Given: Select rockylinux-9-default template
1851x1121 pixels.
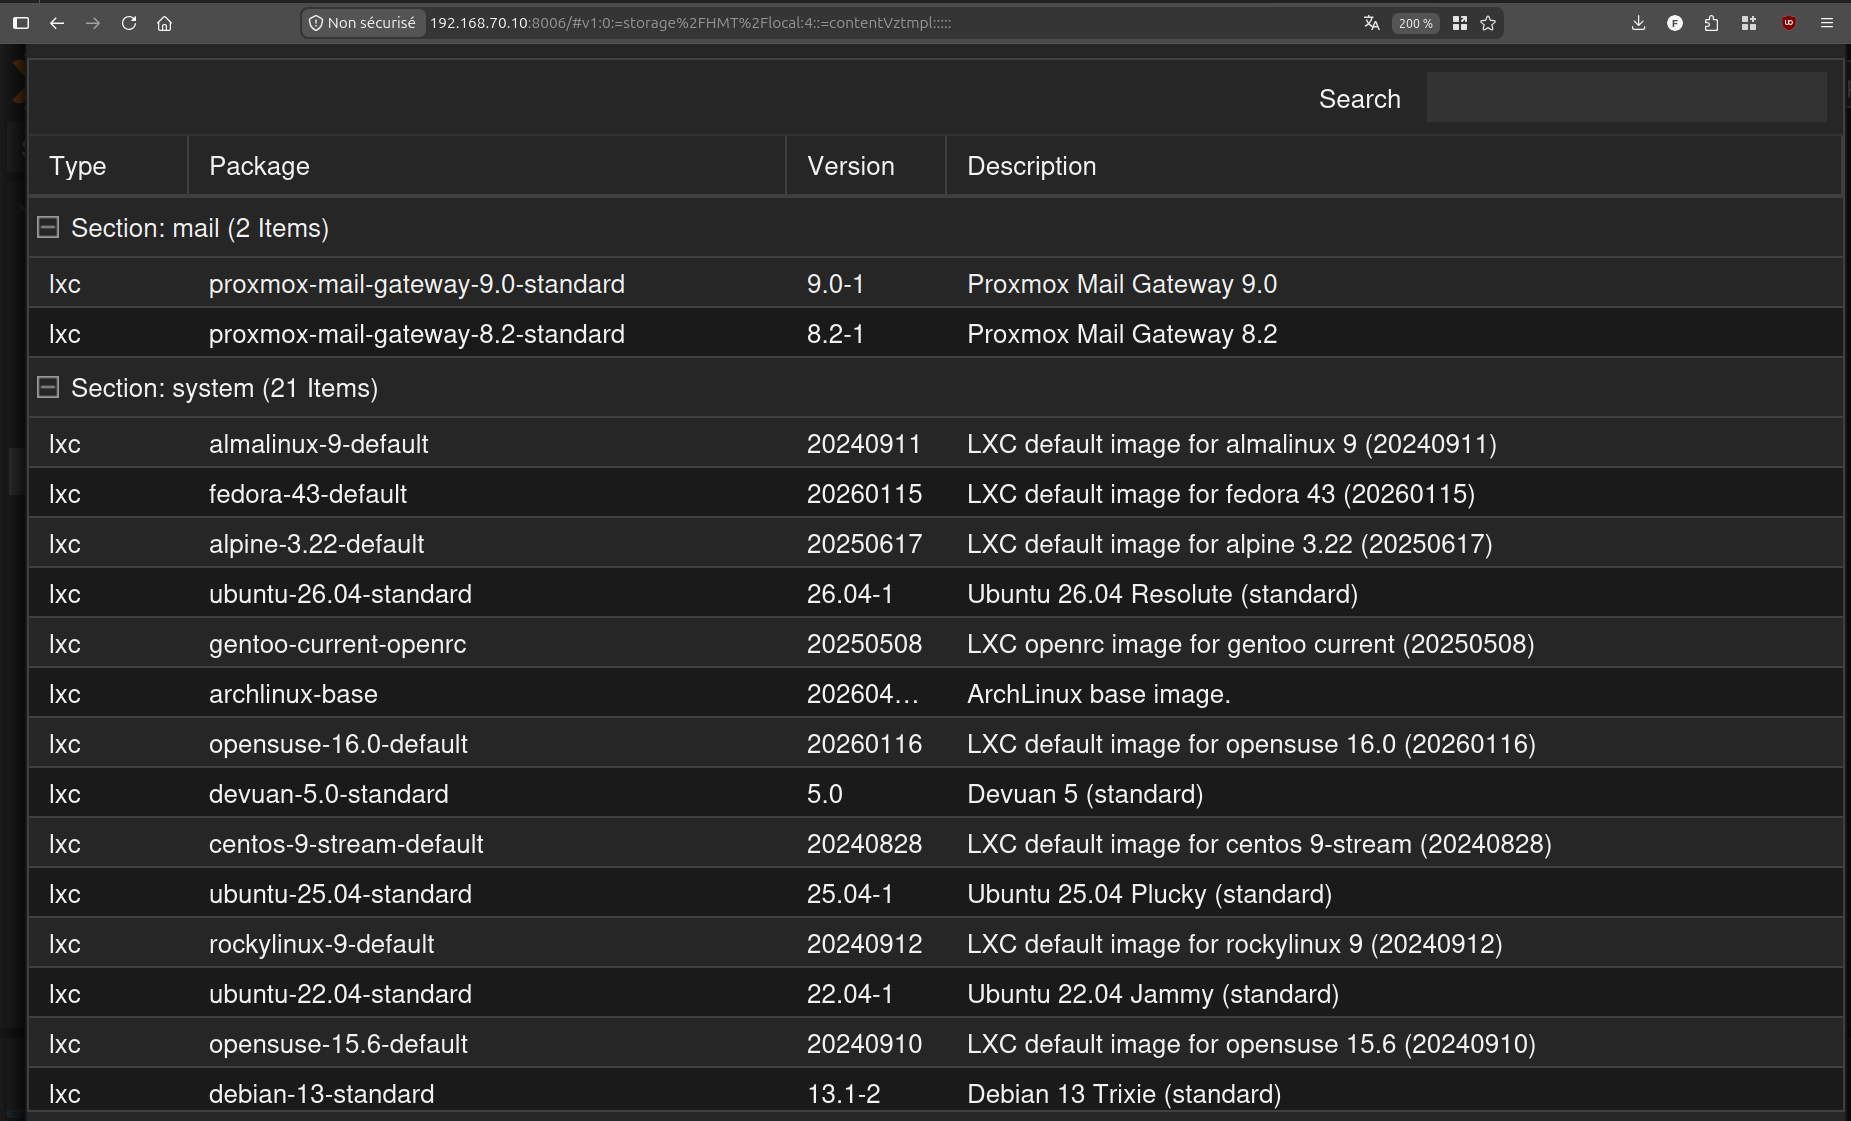Looking at the screenshot, I should [935, 944].
